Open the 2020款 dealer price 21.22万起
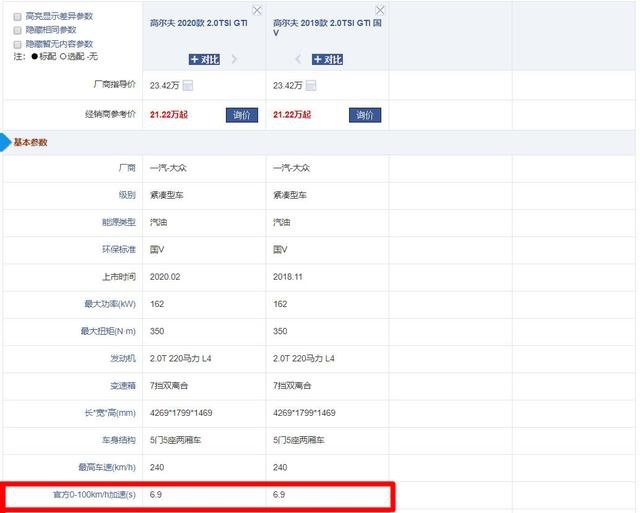Screen dimensions: 640x513 (x=169, y=115)
